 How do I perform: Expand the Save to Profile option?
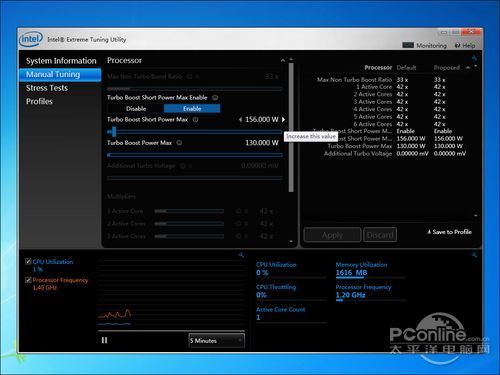[449, 232]
